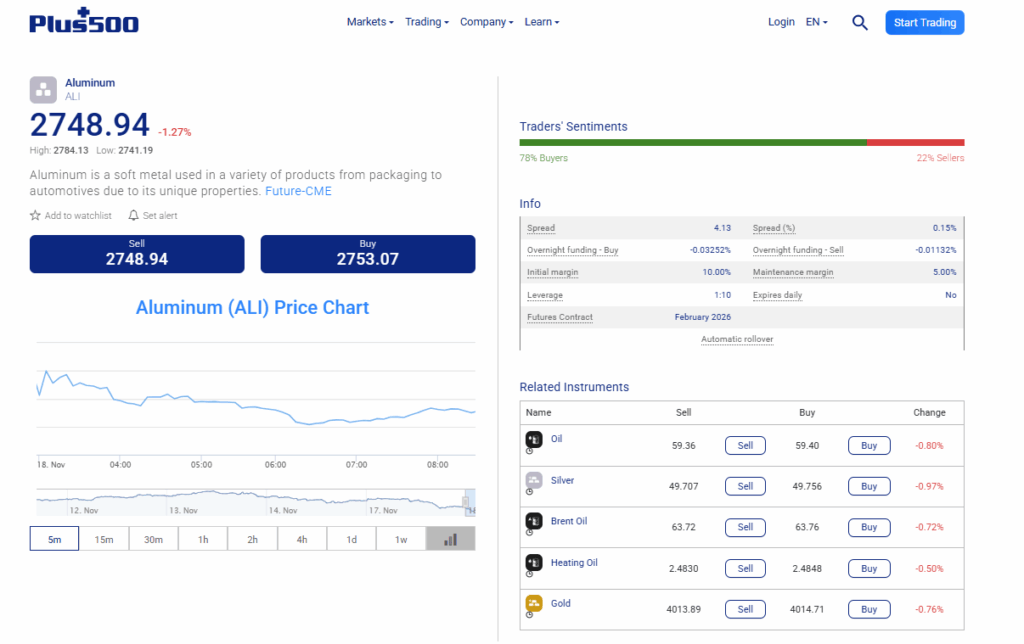Screen dimensions: 1024x644
Task: Open the Future-CME link
Action: [x=298, y=191]
